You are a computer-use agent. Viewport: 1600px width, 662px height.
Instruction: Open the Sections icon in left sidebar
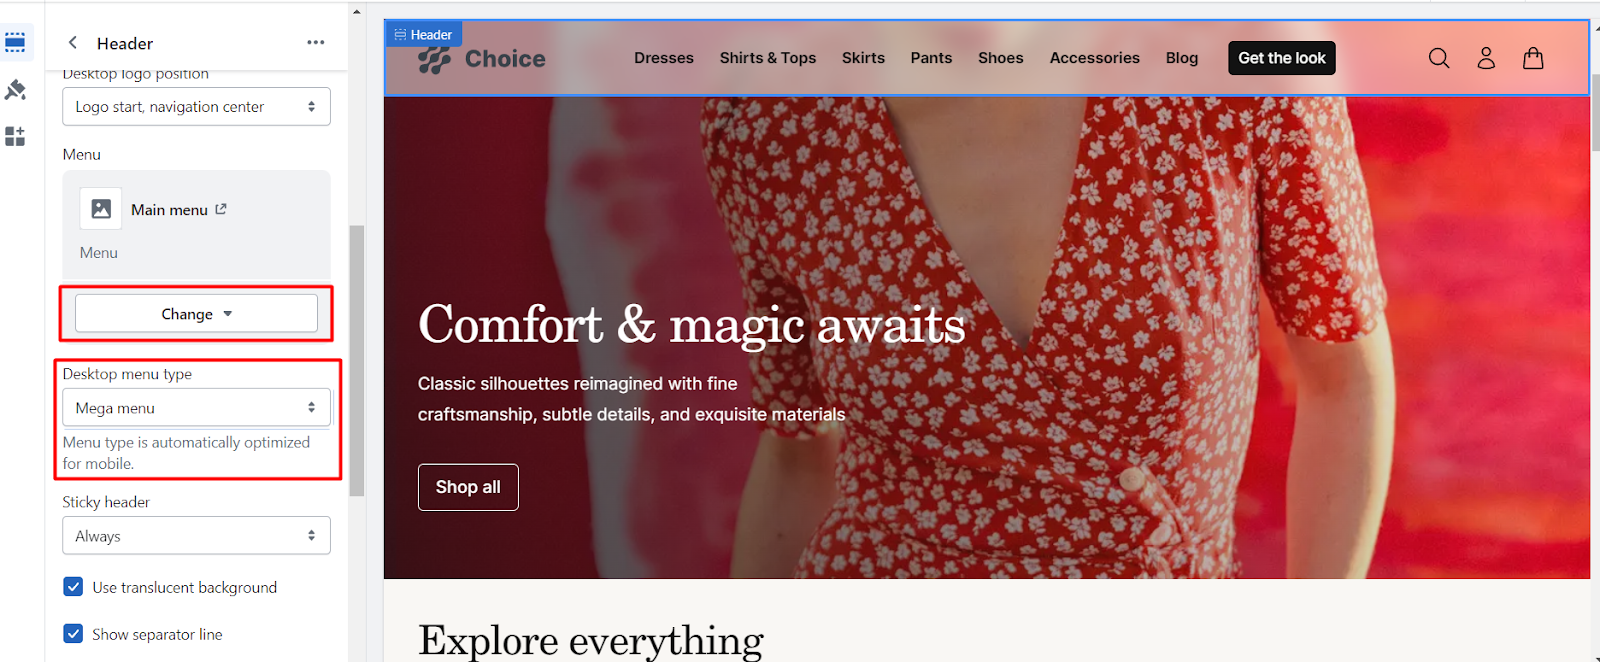15,42
